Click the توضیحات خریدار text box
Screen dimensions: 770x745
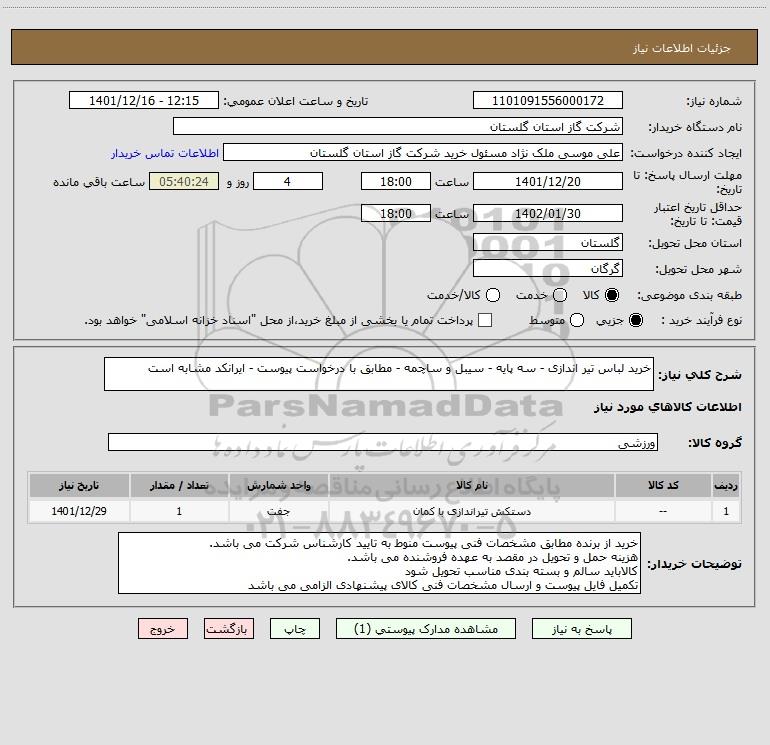379,563
